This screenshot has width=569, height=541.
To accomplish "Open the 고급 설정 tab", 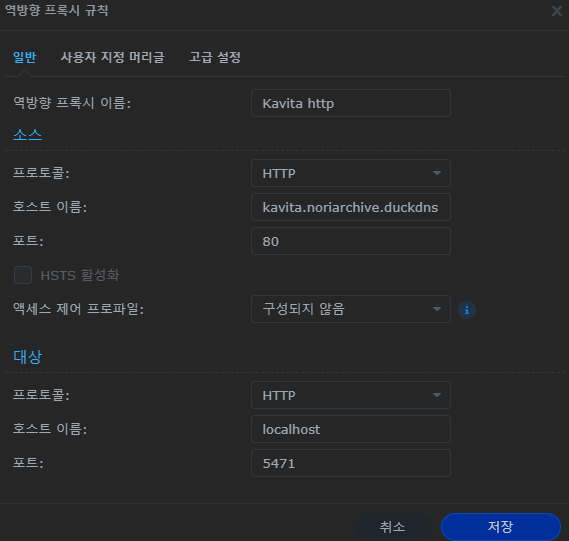I will click(x=215, y=57).
